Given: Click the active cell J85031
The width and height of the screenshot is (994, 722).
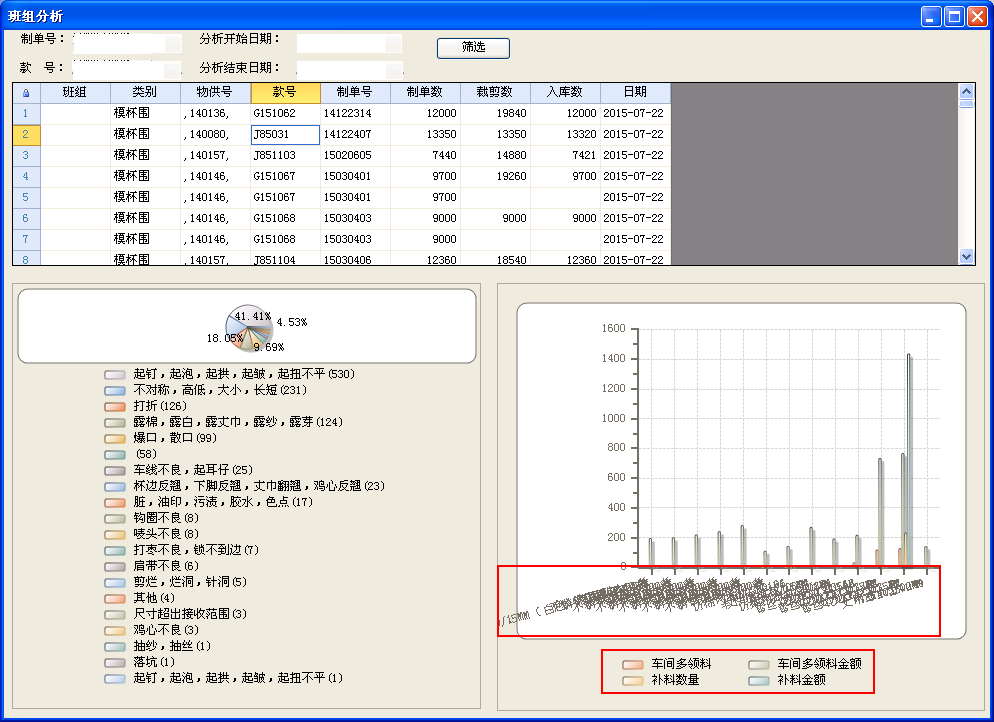Looking at the screenshot, I should pos(285,134).
